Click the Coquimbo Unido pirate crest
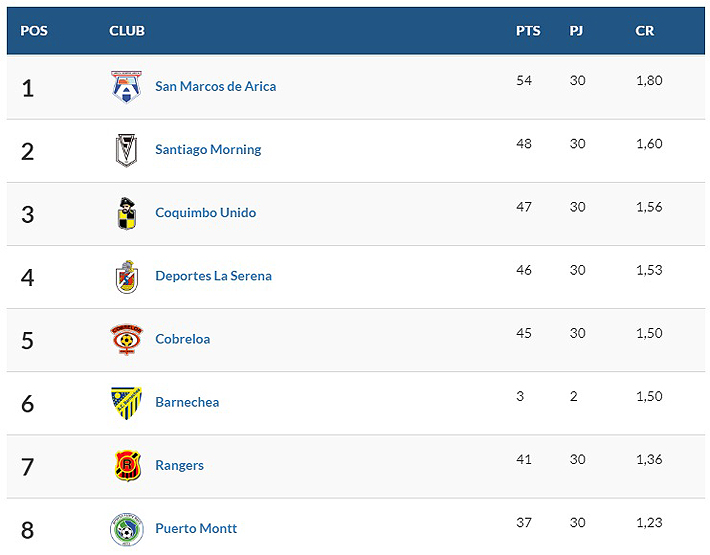The image size is (710, 555). [x=127, y=213]
